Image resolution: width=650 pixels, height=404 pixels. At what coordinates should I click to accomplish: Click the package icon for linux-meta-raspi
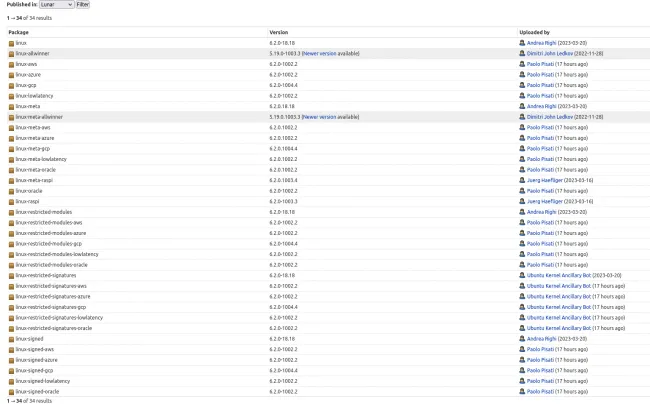[12, 180]
